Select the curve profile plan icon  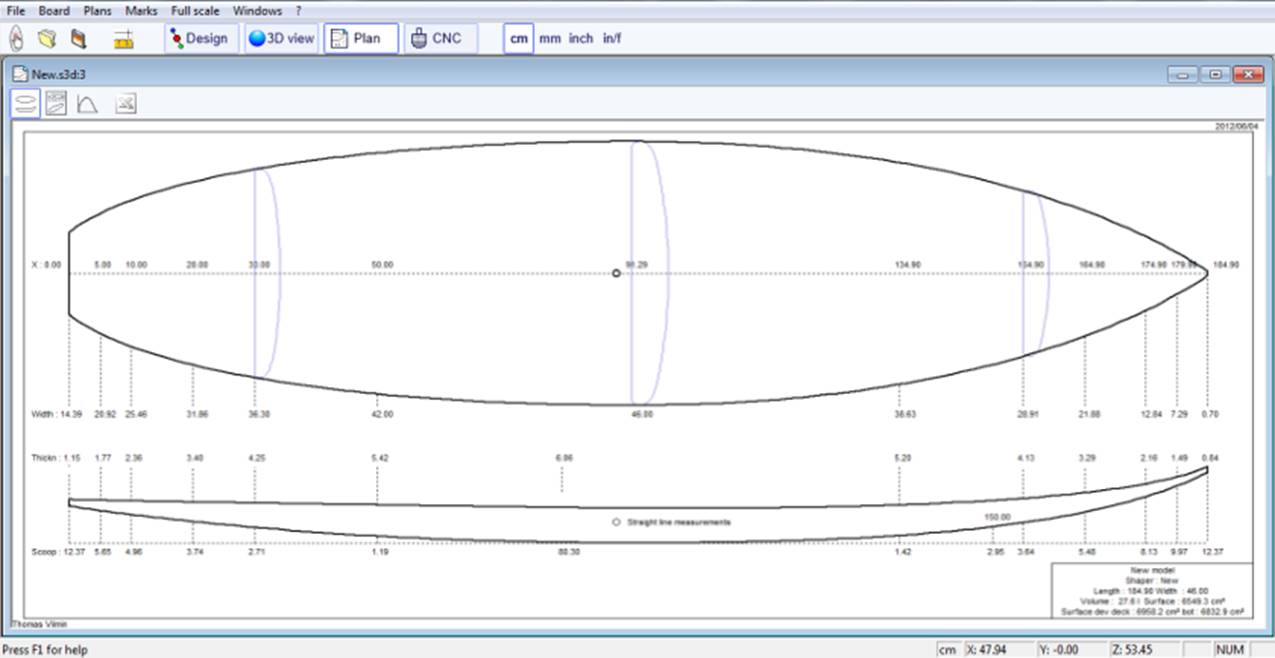coord(87,103)
